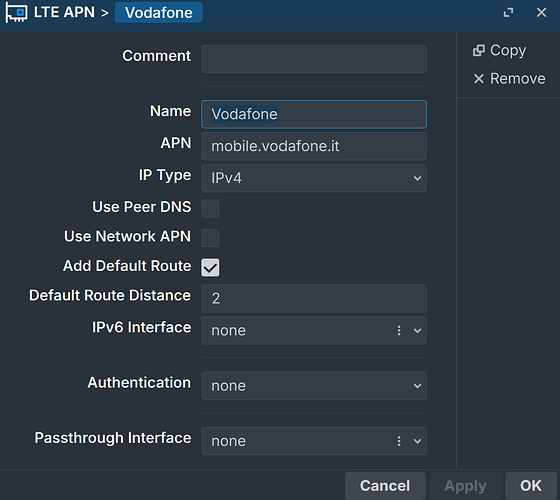The height and width of the screenshot is (500, 560).
Task: Click the Add Default Route label
Action: point(127,266)
